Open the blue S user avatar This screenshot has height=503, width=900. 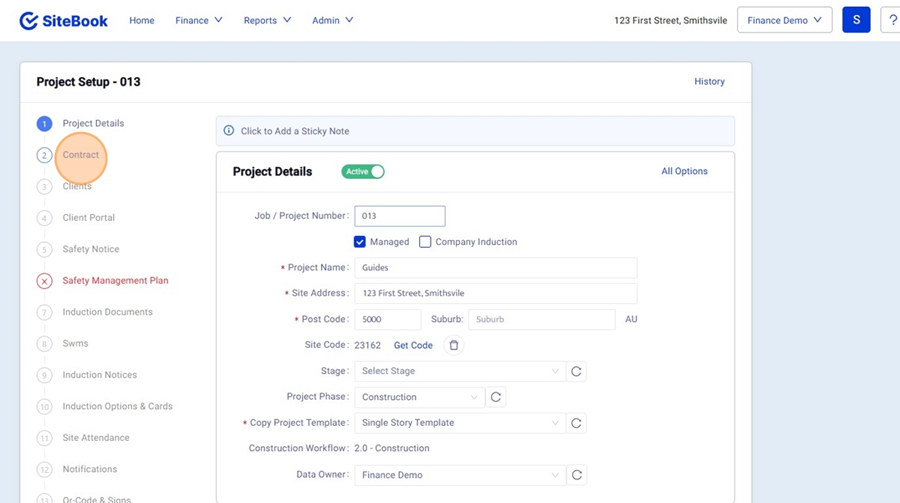856,20
